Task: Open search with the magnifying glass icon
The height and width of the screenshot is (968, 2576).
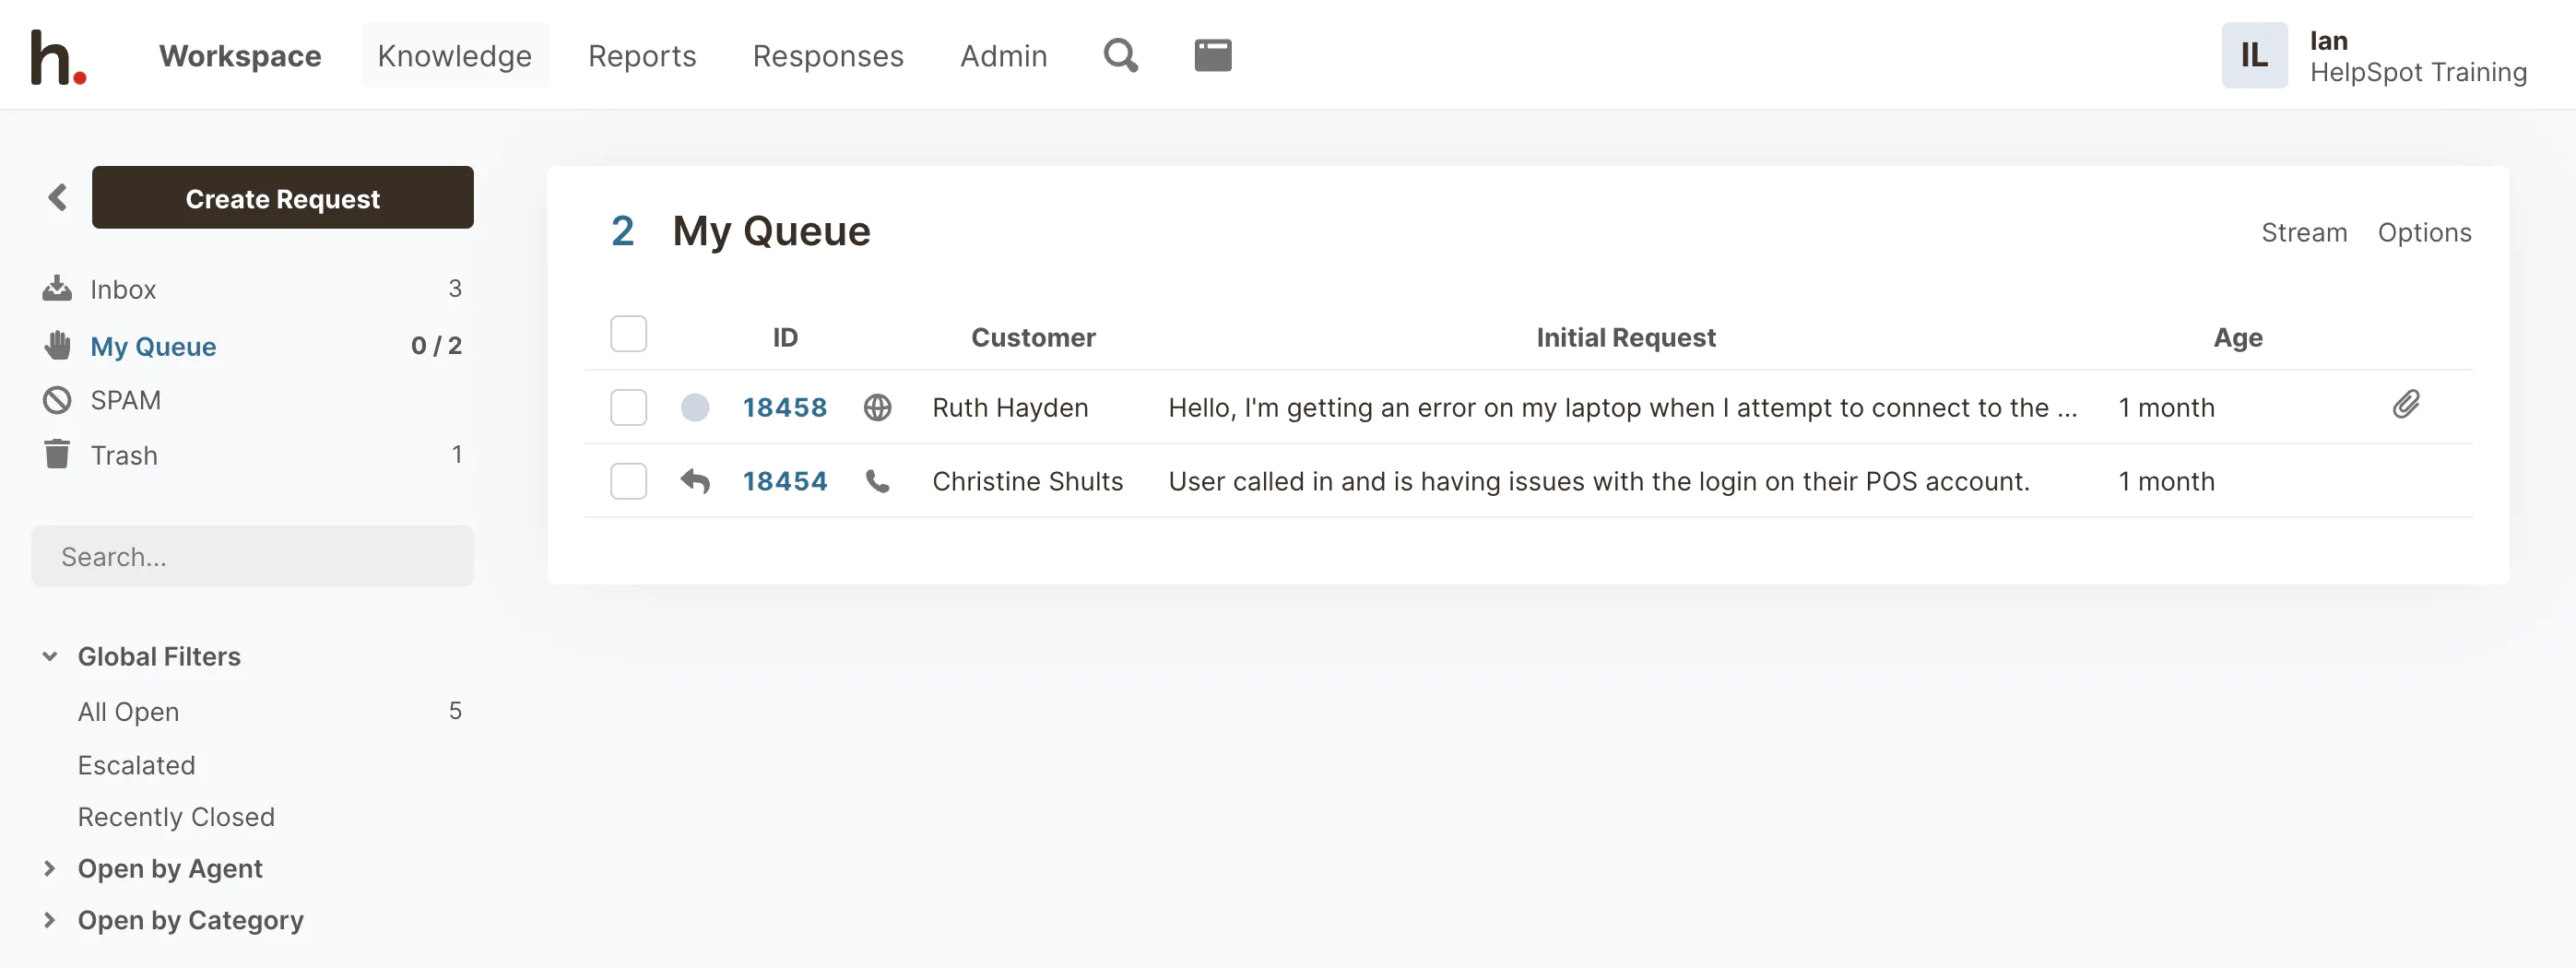Action: point(1120,55)
